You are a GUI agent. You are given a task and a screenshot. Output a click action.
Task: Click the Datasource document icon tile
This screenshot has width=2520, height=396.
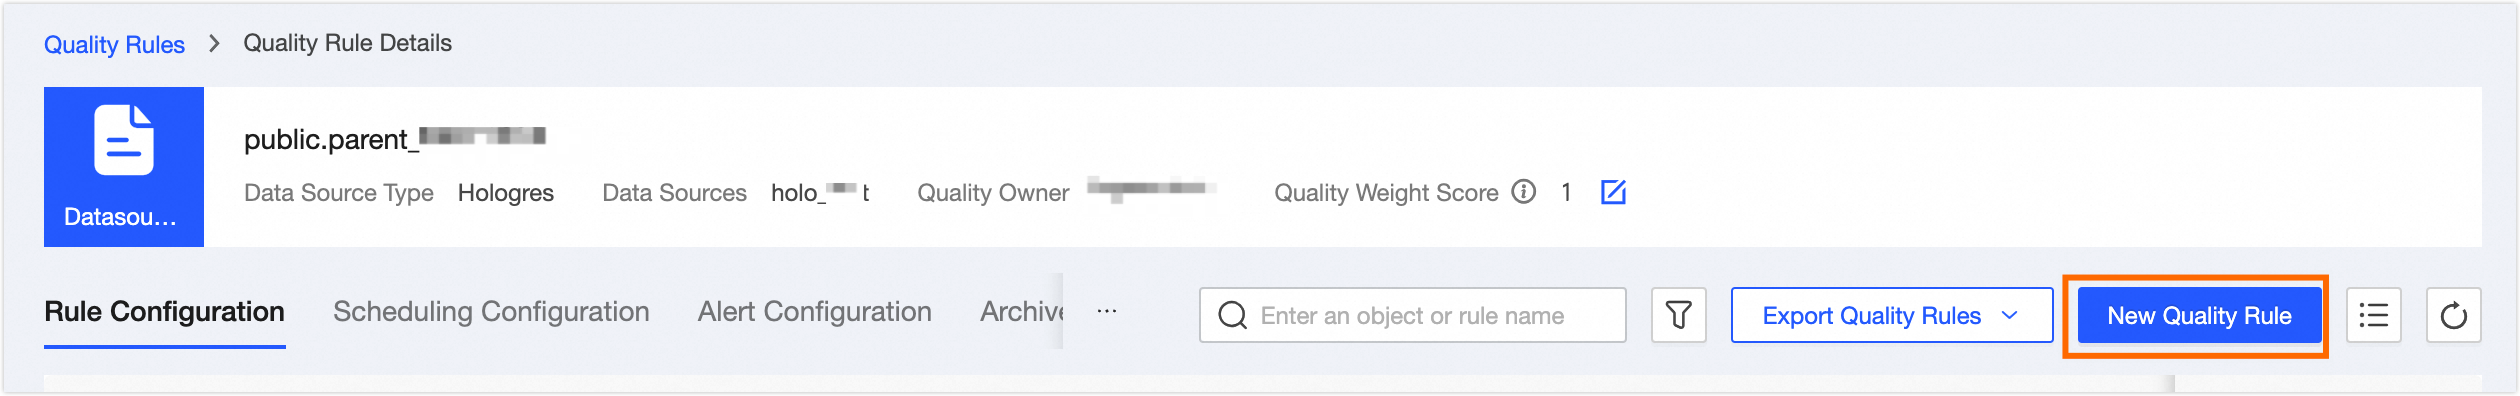(124, 167)
